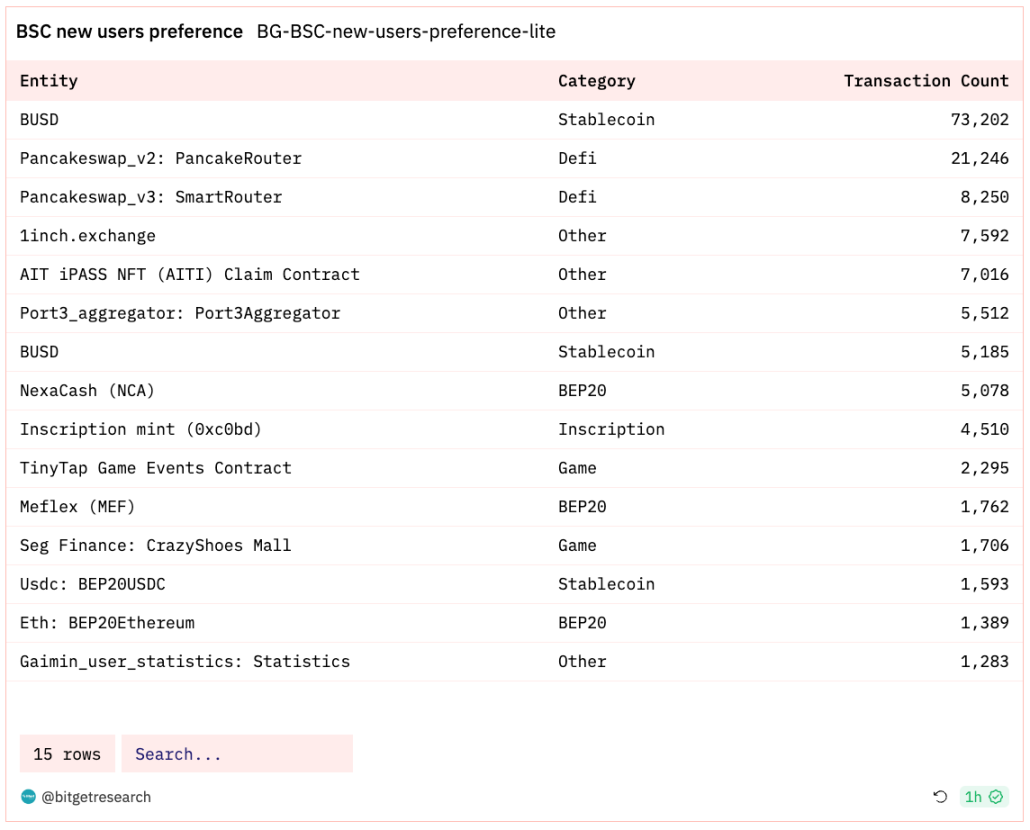
Task: Click BEP20 category in Eth: BEP20Ethereum row
Action: (x=582, y=623)
